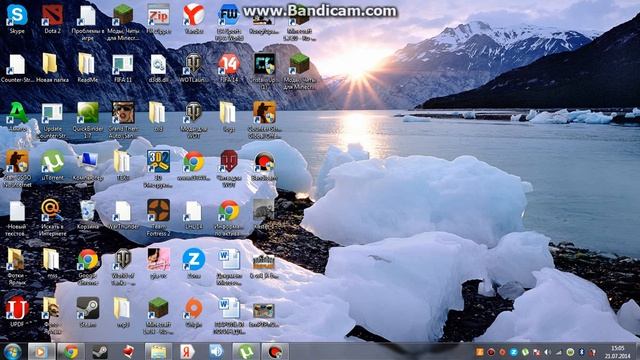Screen dimensions: 640x360
Task: Open Yandex from the taskbar
Action: pos(187,351)
